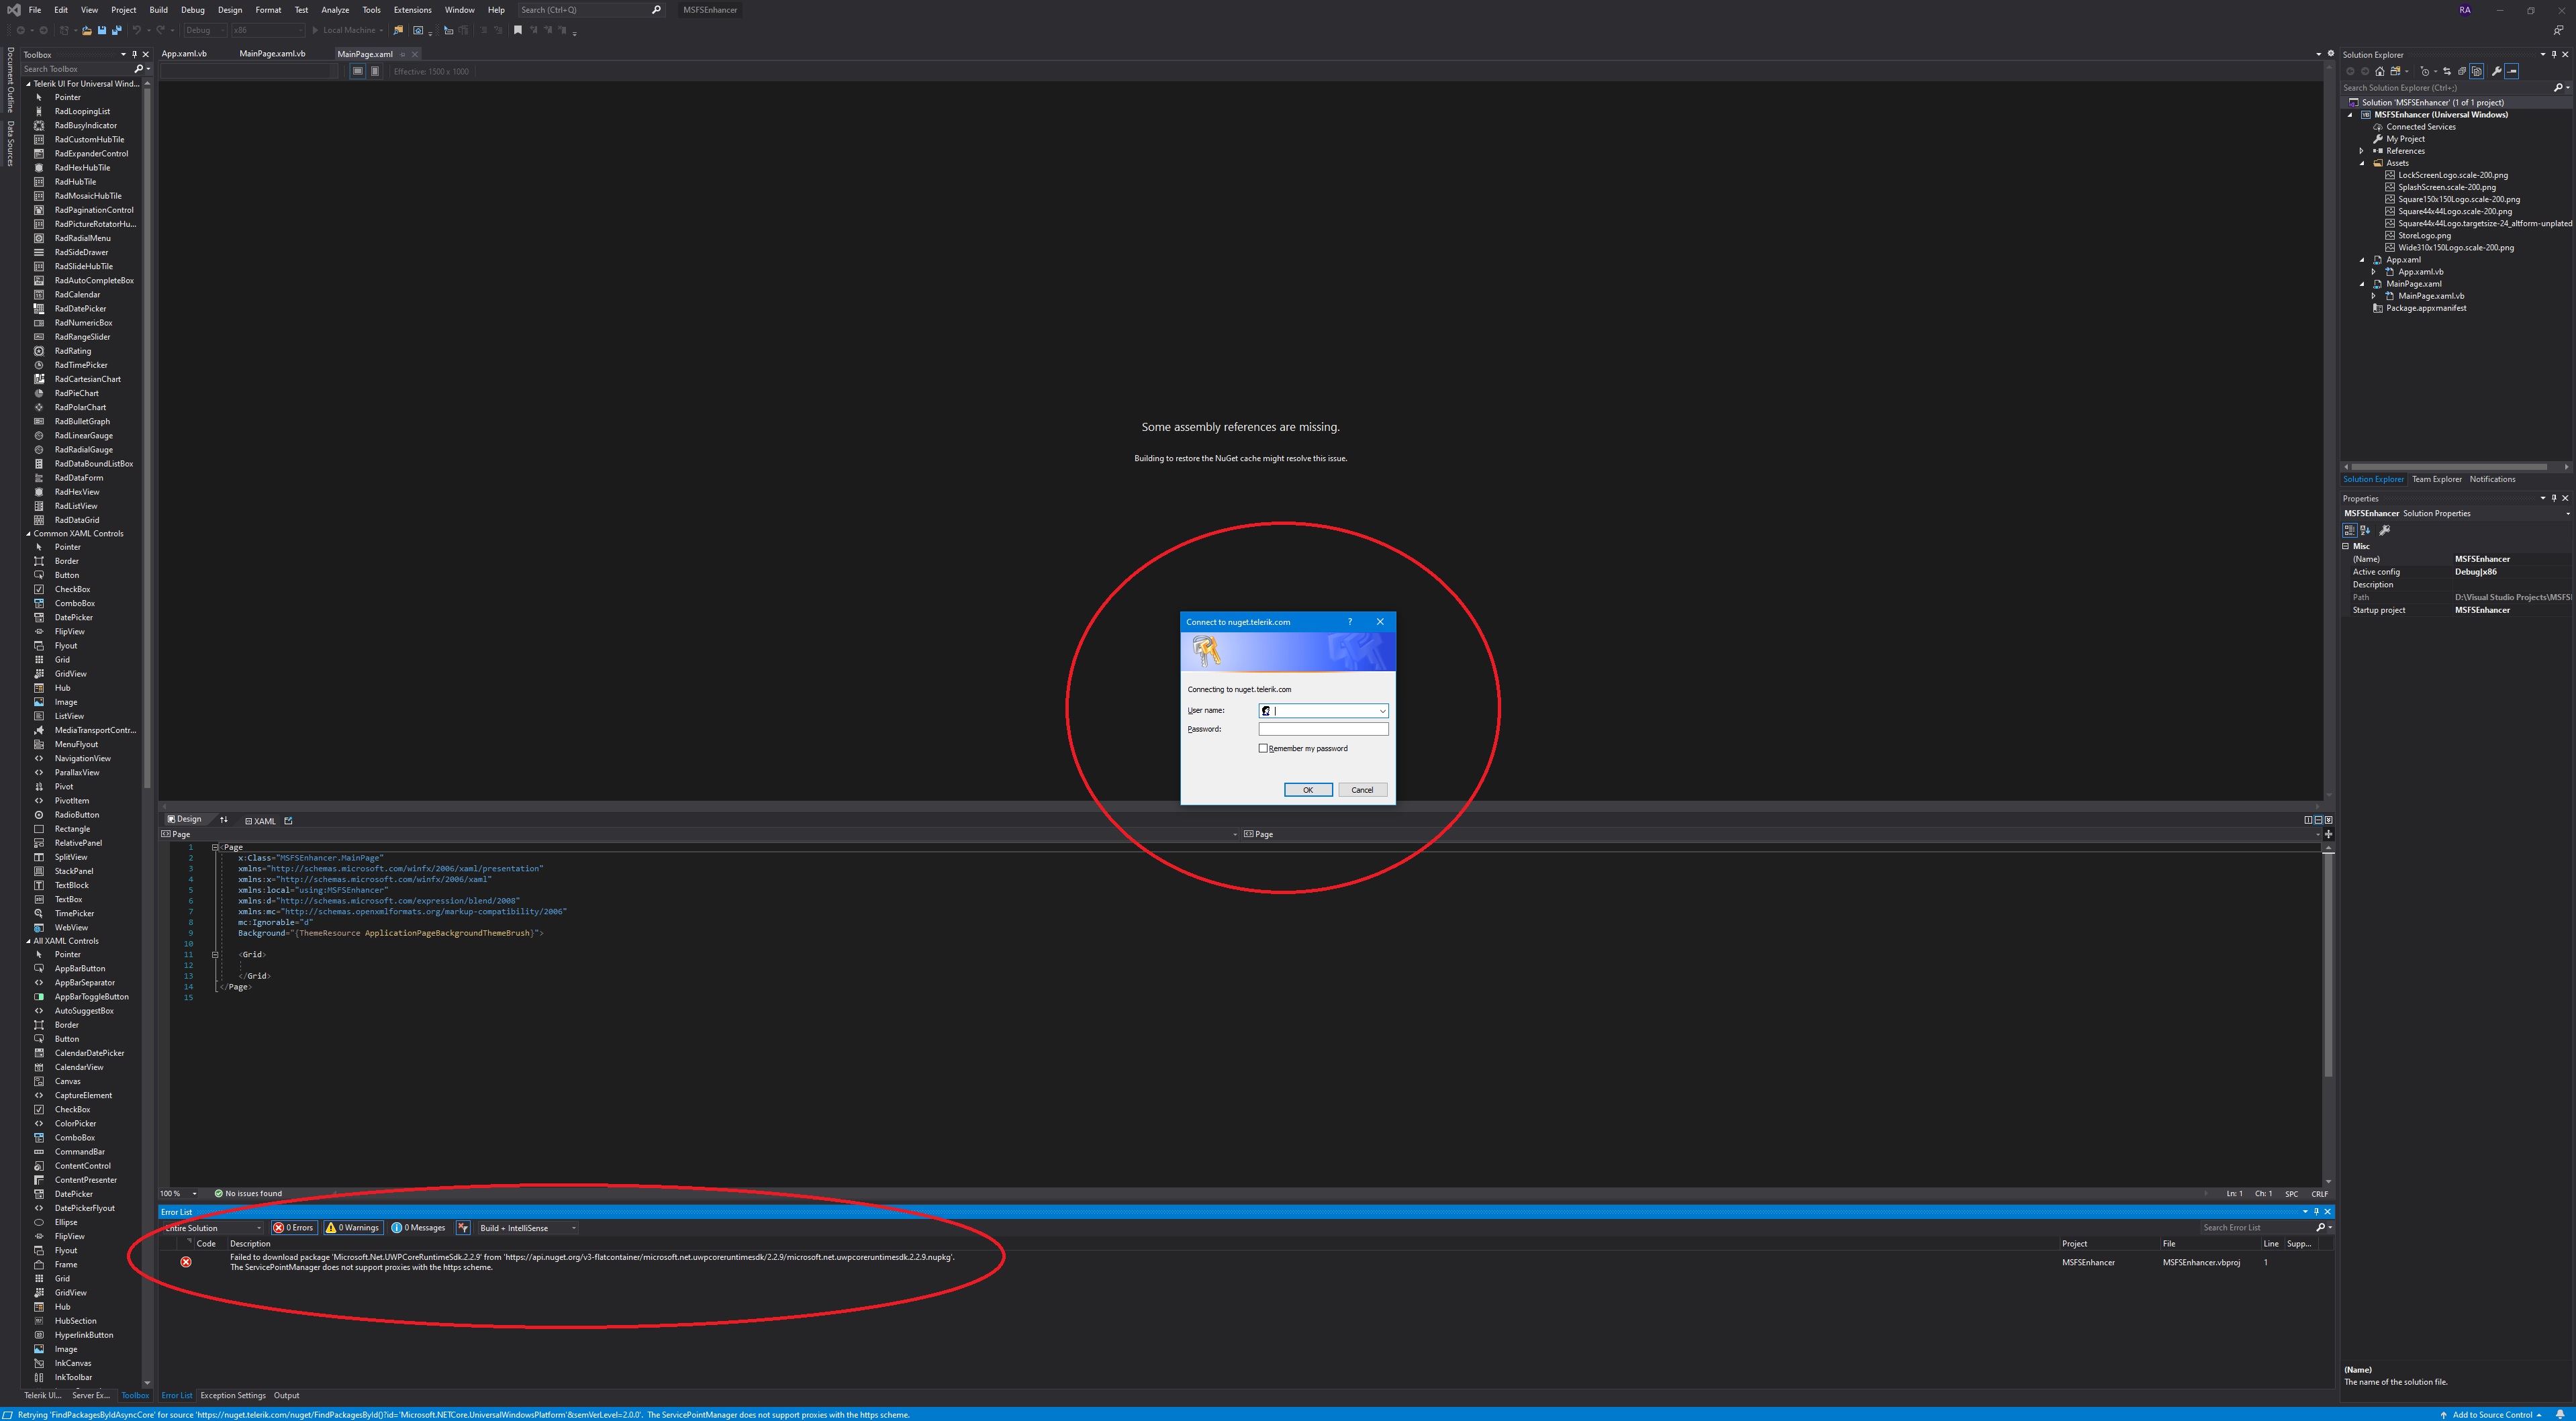Click the clear build filter icon in Error List
The image size is (2576, 1421).
coord(463,1228)
